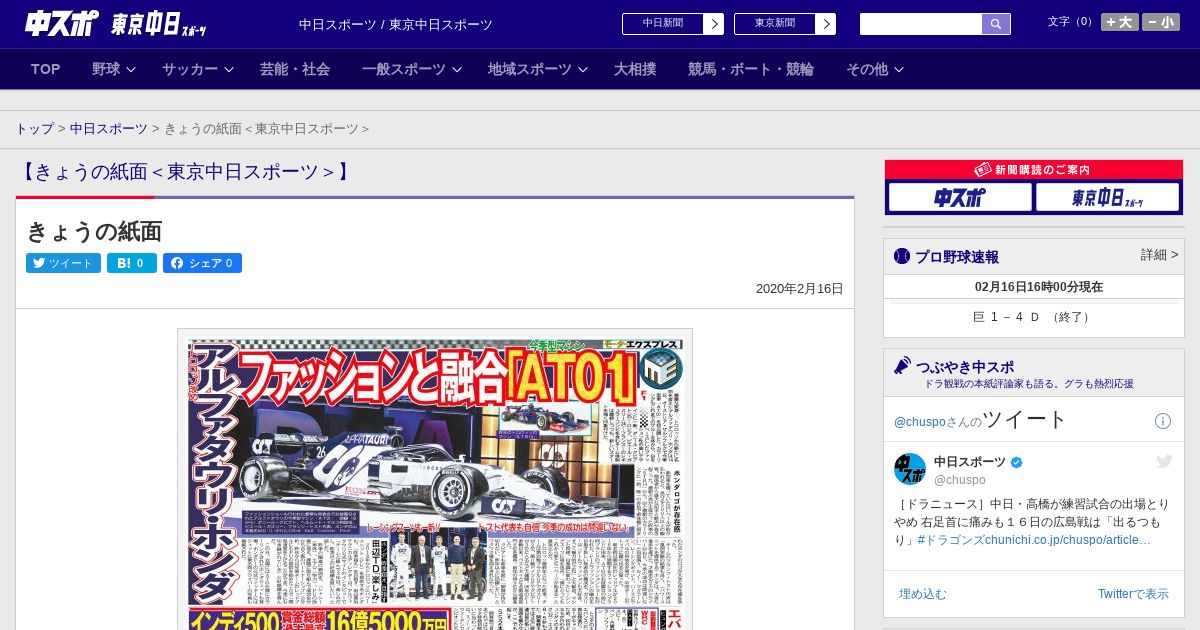Click the microphone icon beside つぶやき中スポ

(x=902, y=365)
